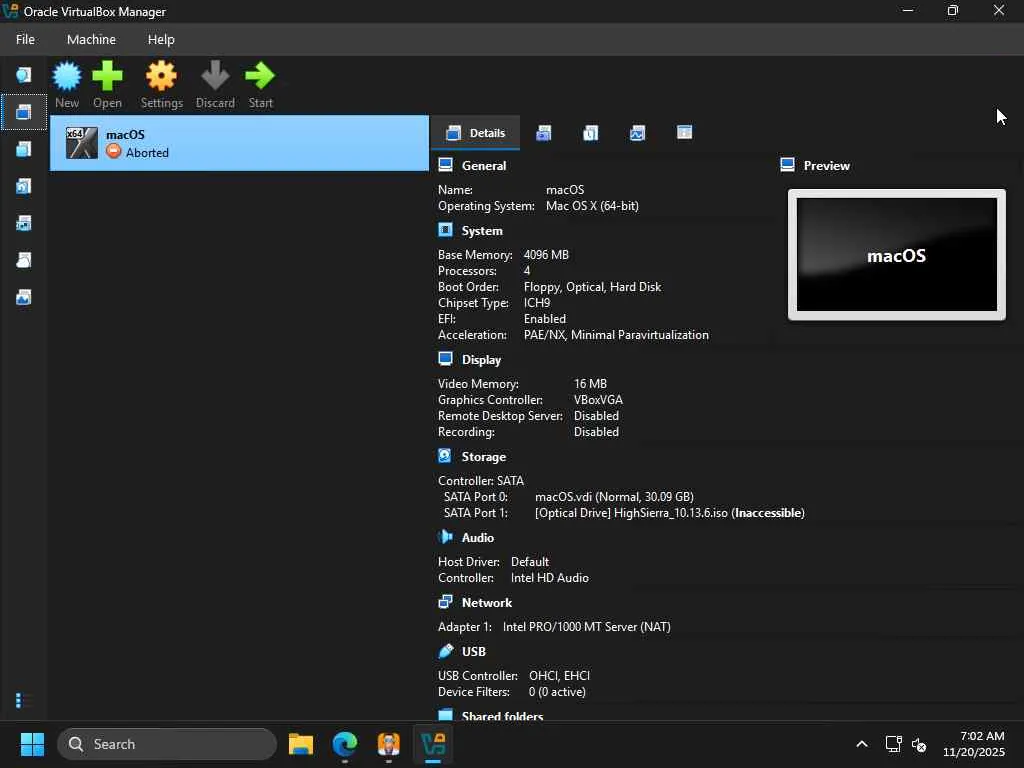This screenshot has height=768, width=1024.
Task: Click the USB section heading
Action: (473, 652)
